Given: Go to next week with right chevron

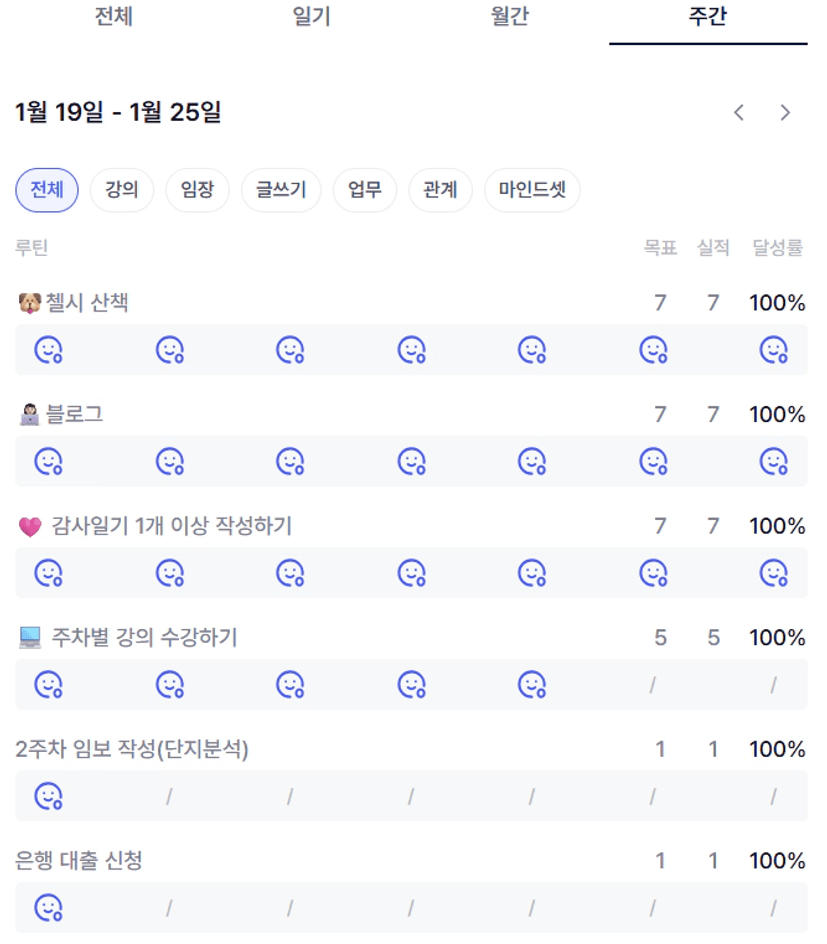Looking at the screenshot, I should pyautogui.click(x=785, y=113).
